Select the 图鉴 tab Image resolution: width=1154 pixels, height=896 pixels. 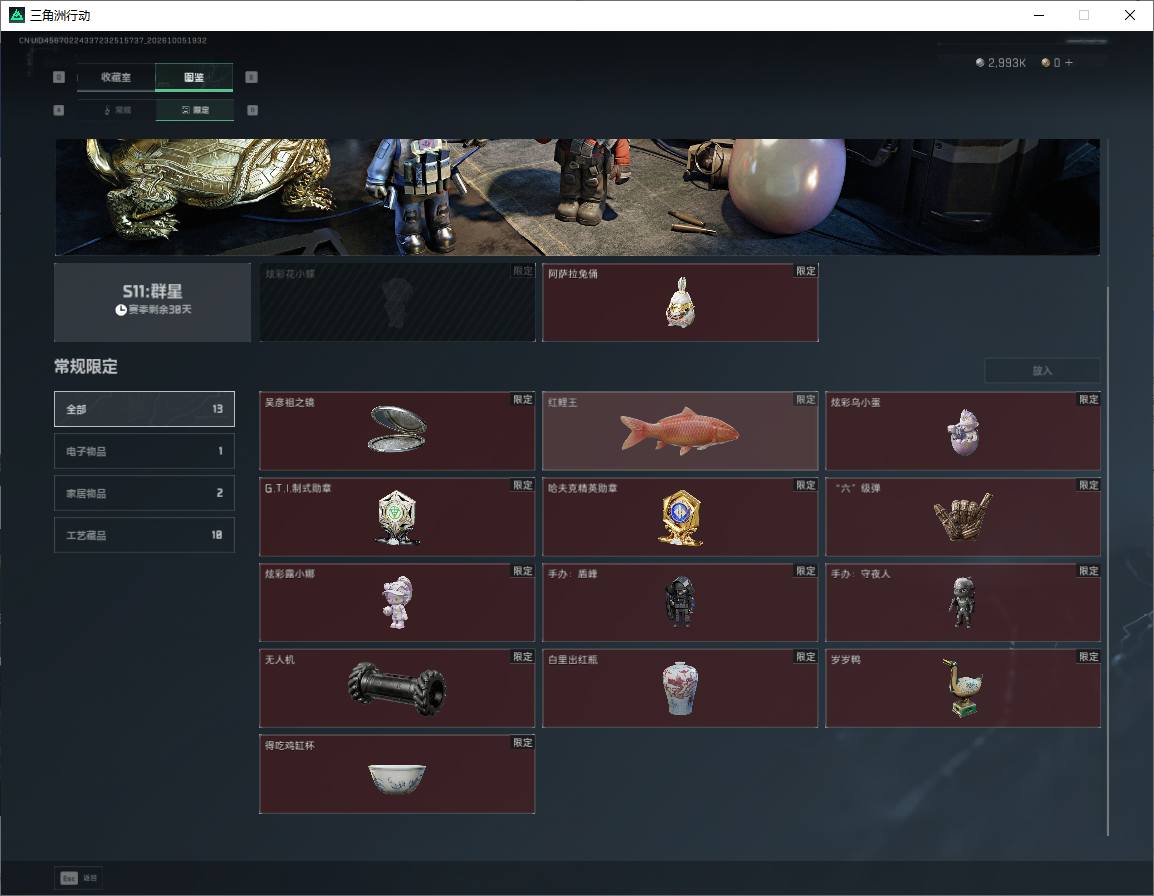click(x=194, y=77)
